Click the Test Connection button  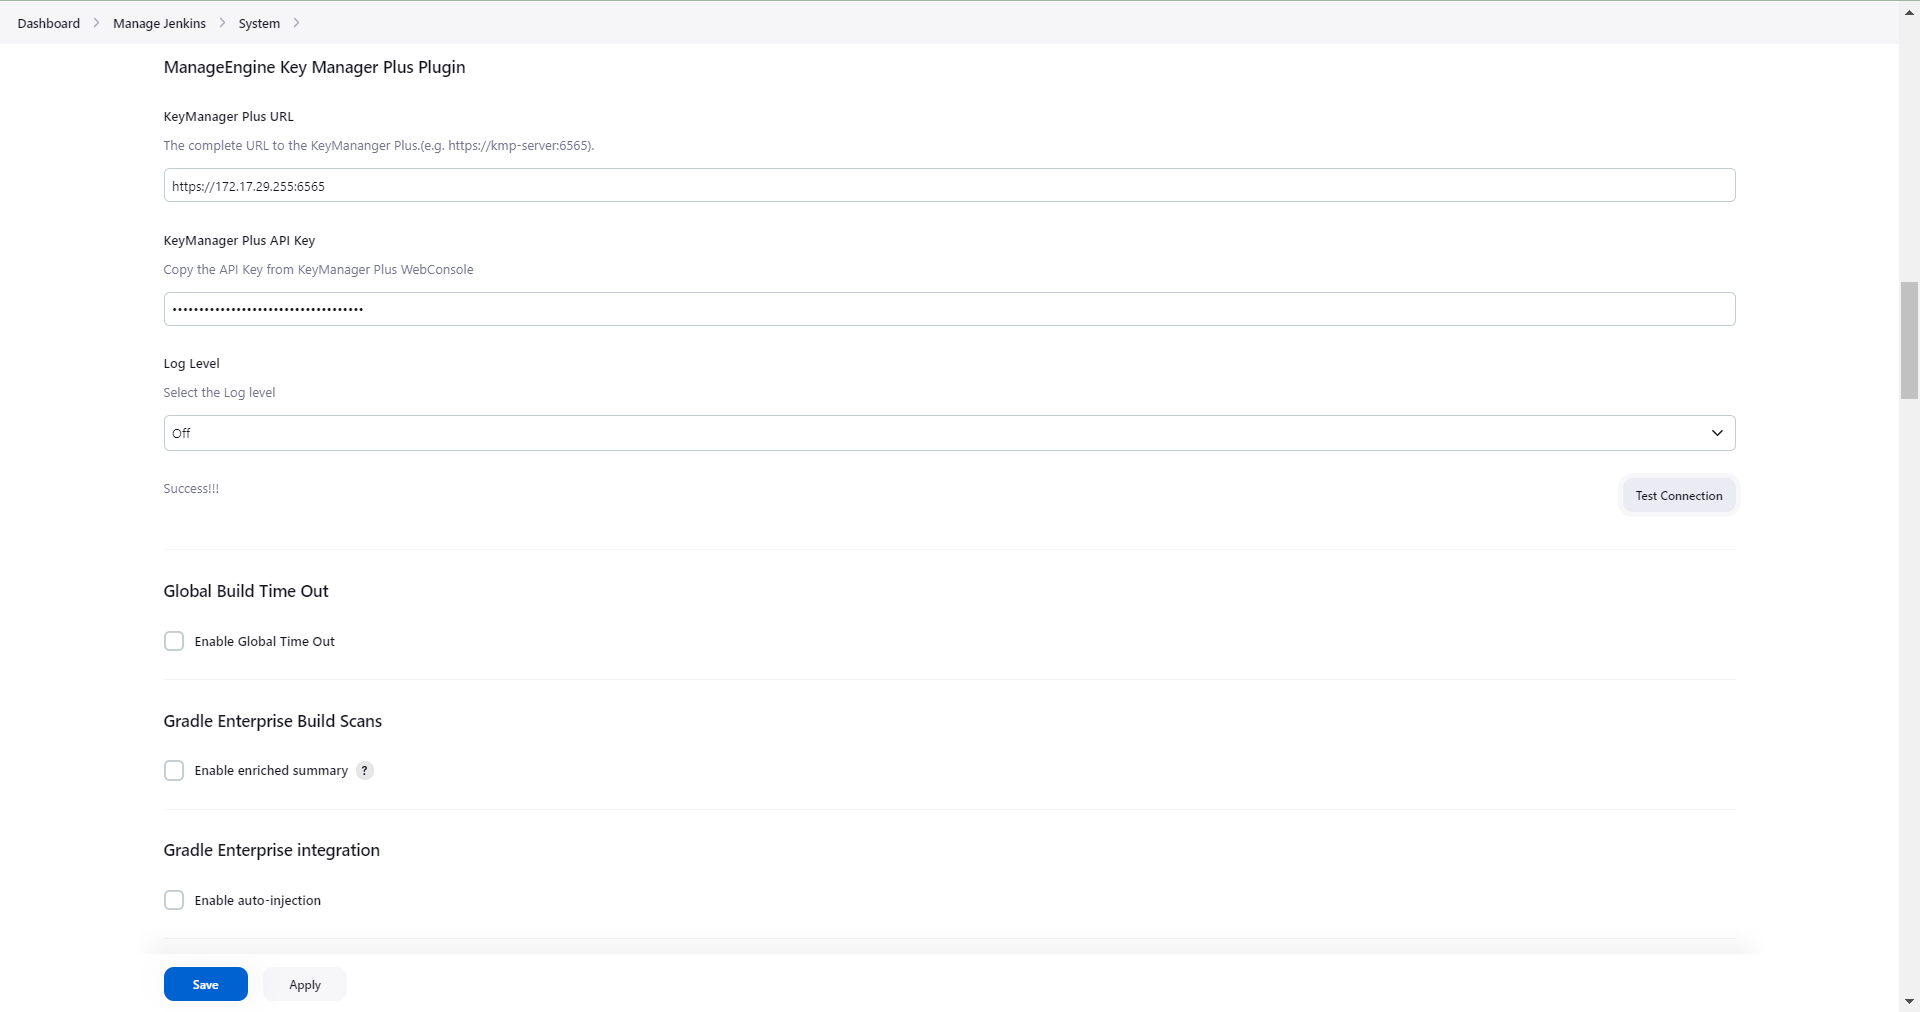(1679, 495)
